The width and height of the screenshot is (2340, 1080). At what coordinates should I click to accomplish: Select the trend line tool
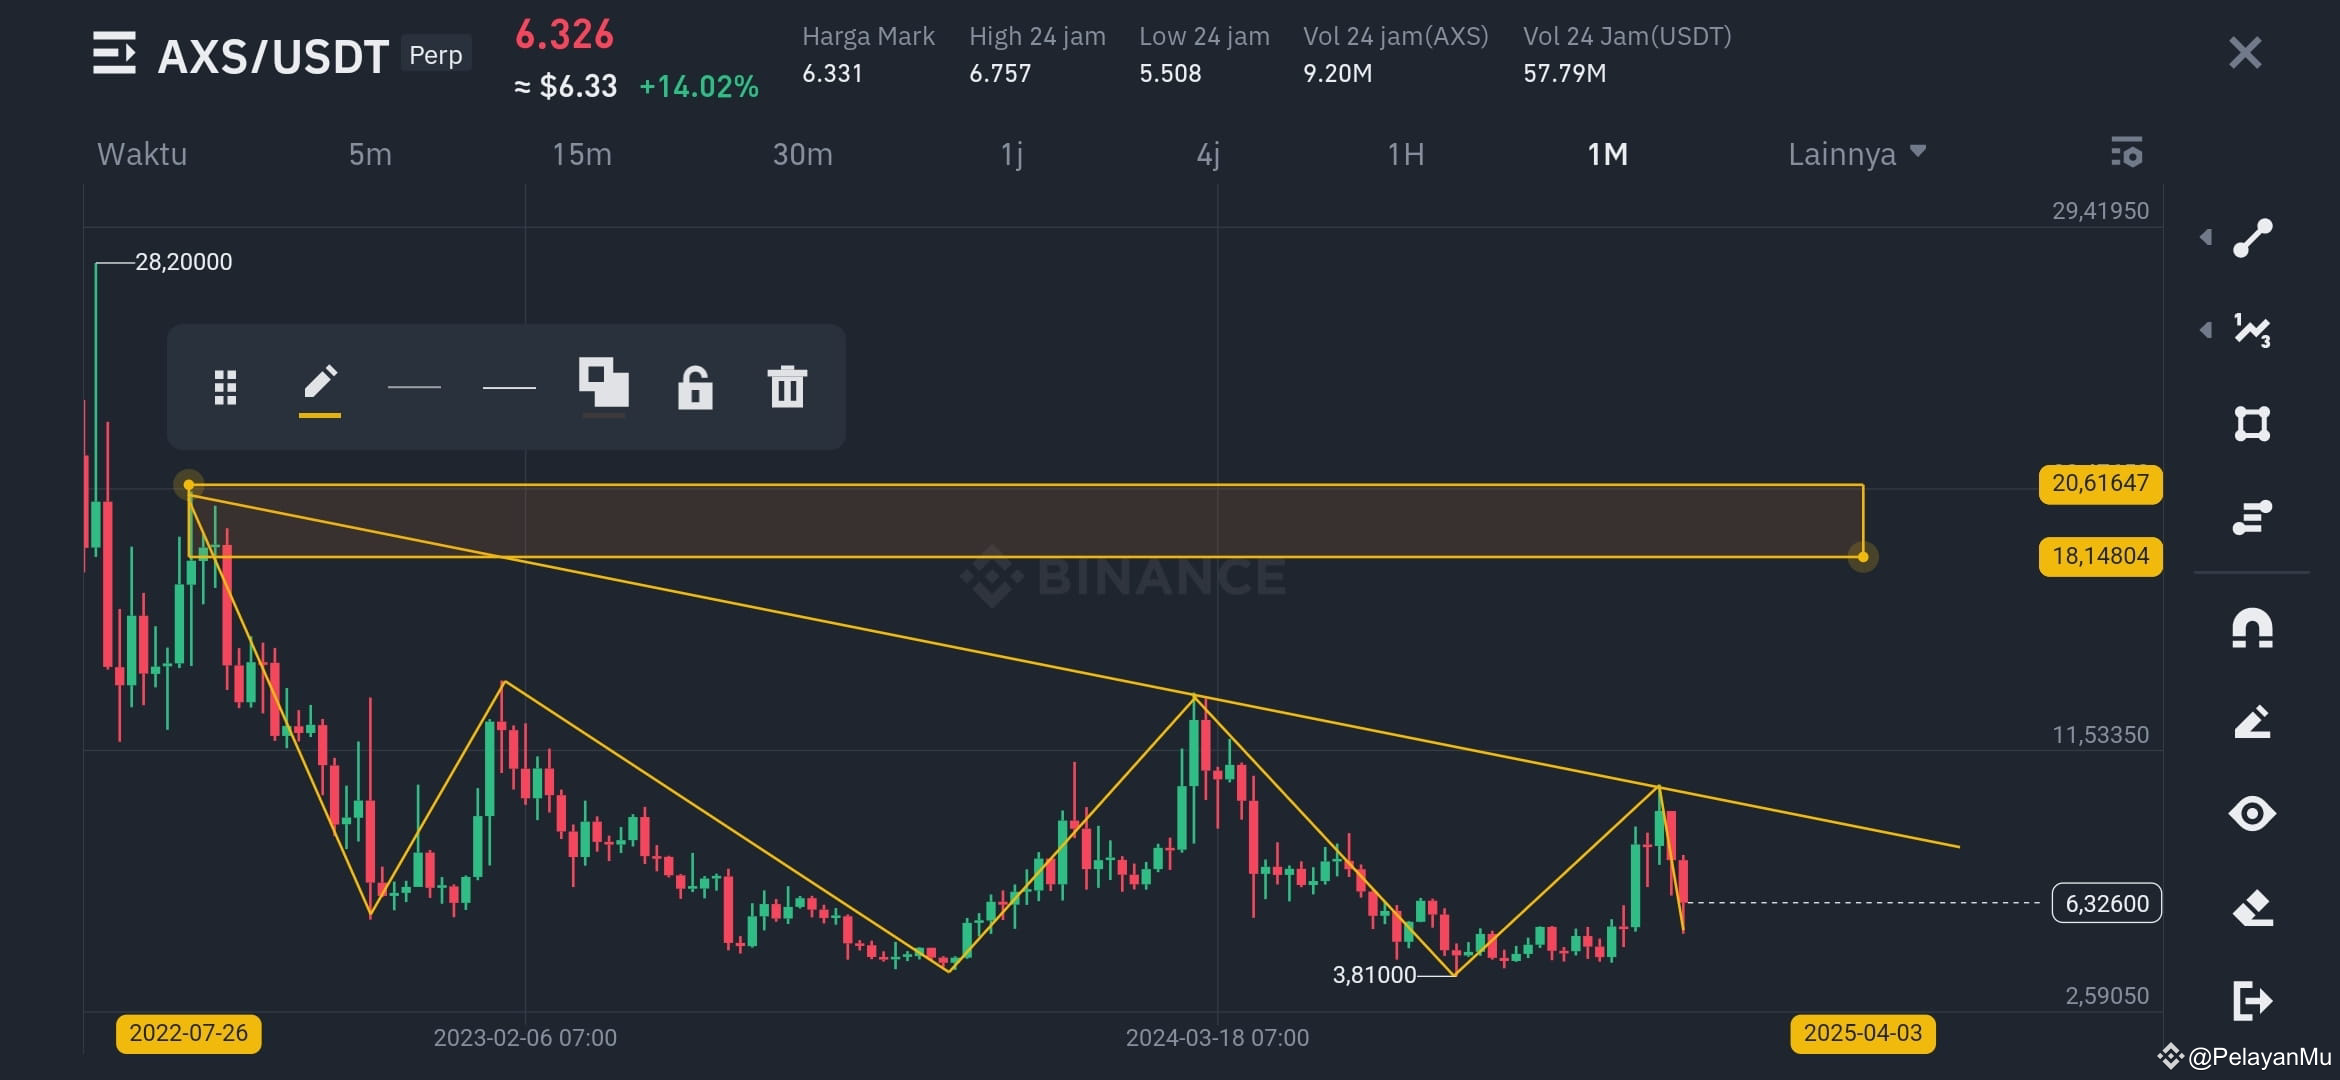point(2251,238)
